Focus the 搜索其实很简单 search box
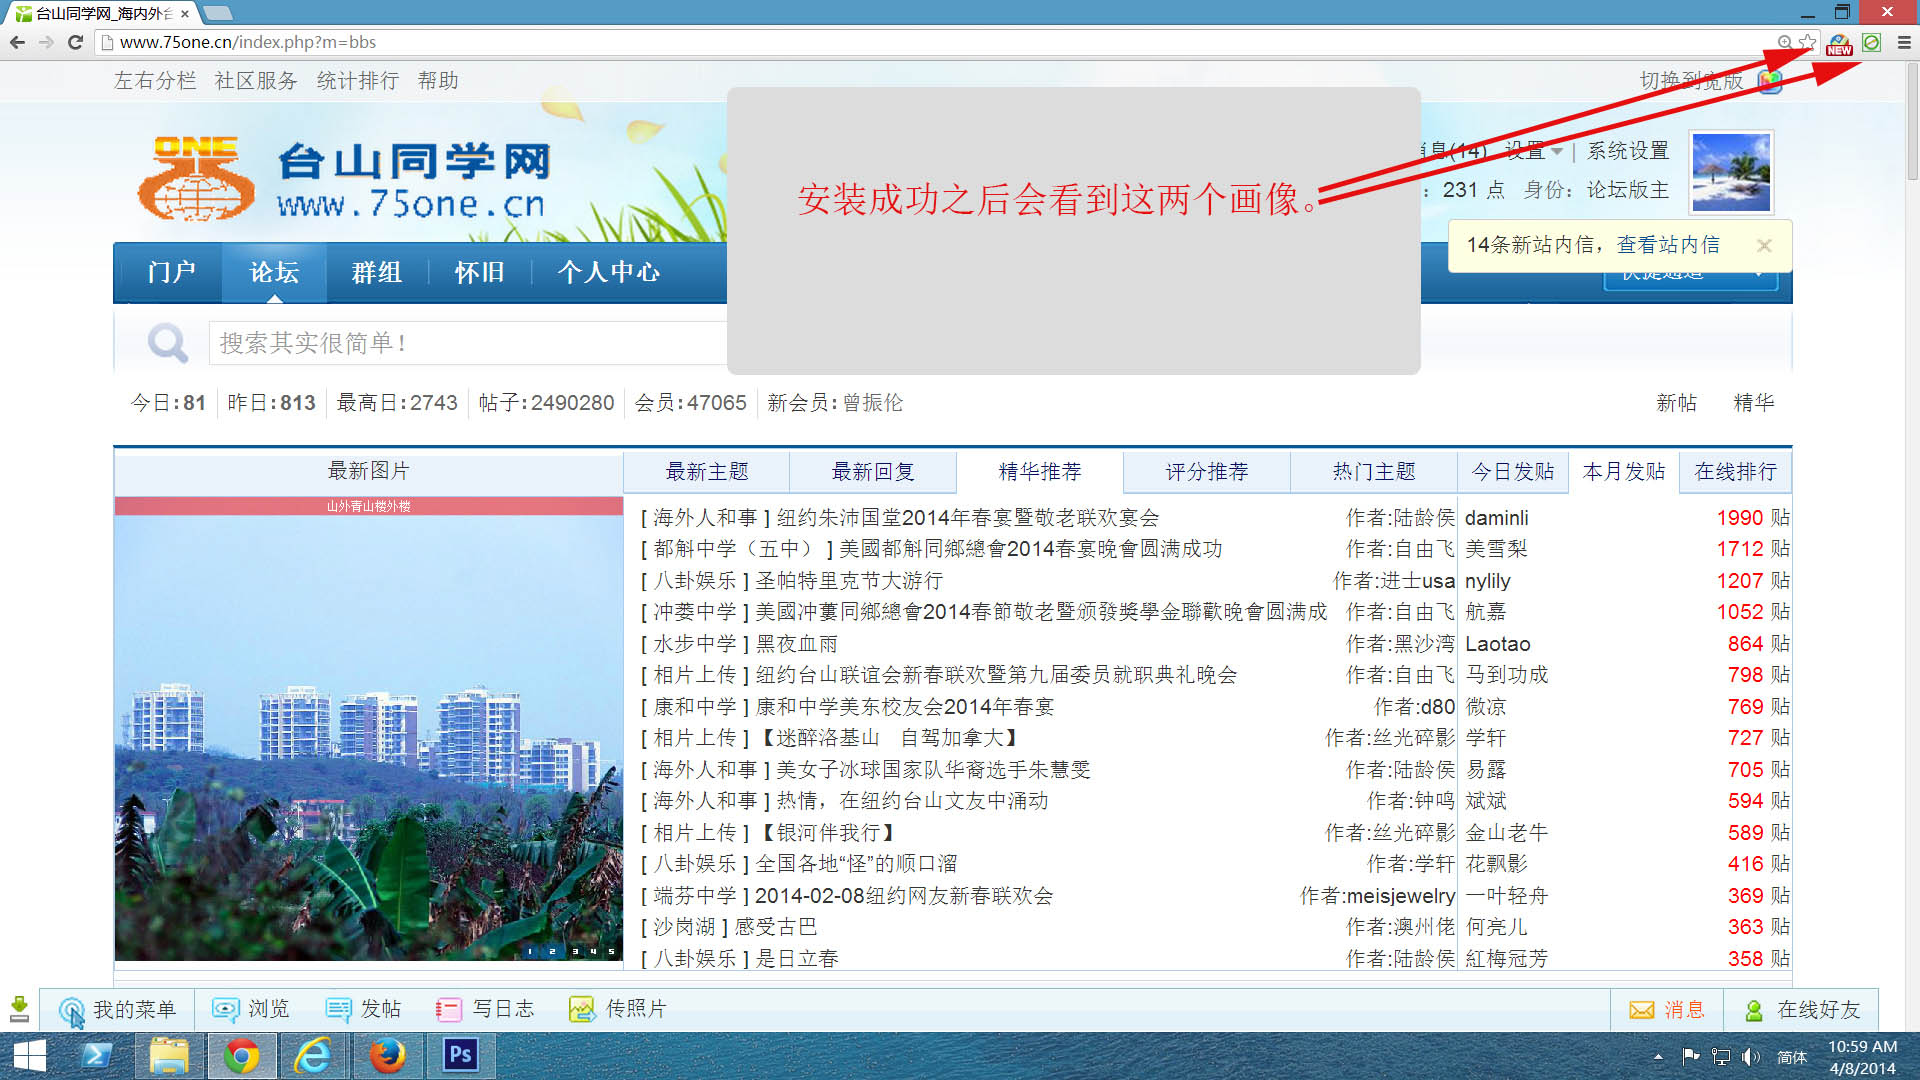The width and height of the screenshot is (1920, 1080). pyautogui.click(x=467, y=343)
